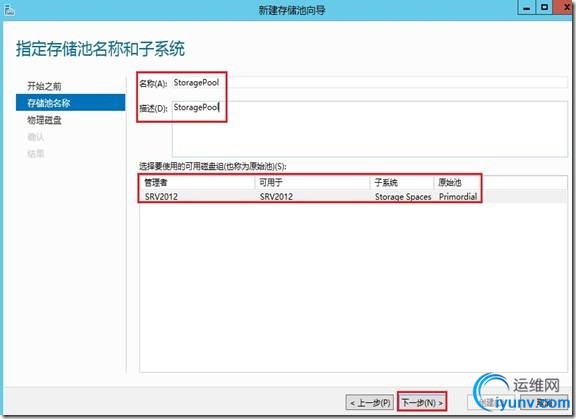
Task: Select the 开始之前 wizard step
Action: coord(44,86)
